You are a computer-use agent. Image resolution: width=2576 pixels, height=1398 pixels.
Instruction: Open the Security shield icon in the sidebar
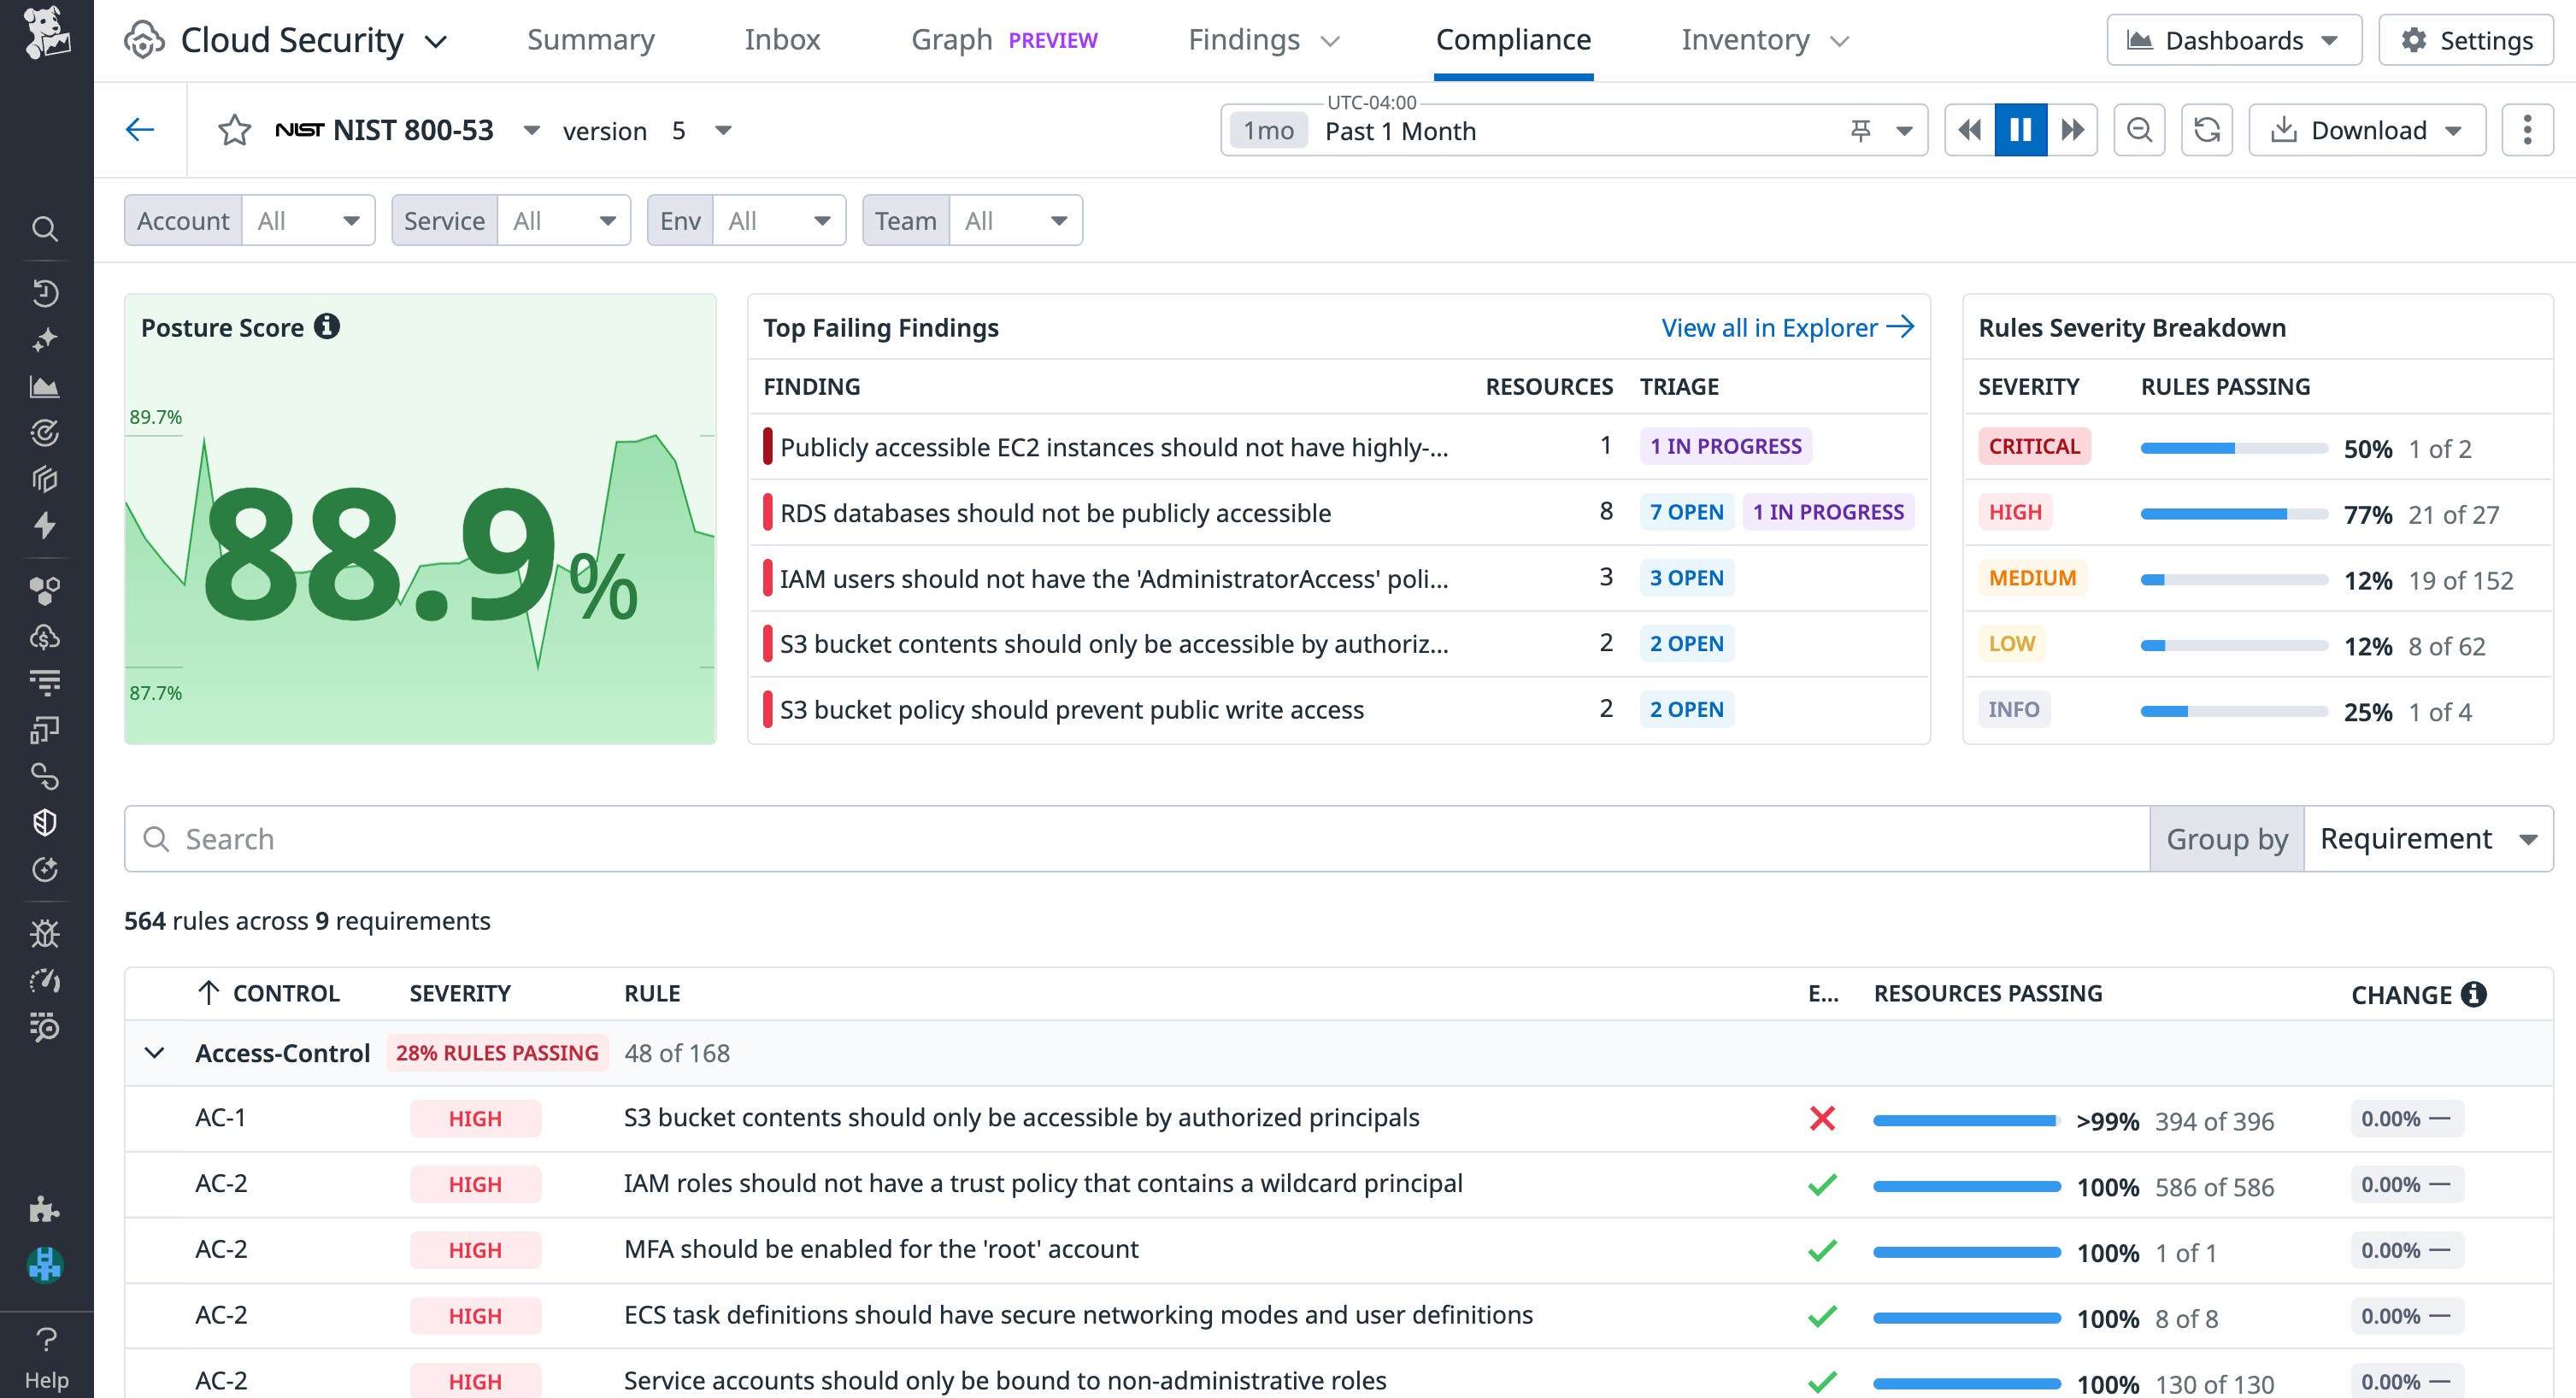tap(47, 822)
